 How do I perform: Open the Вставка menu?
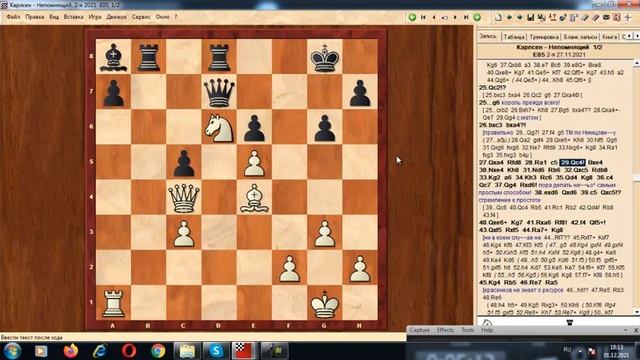point(73,17)
